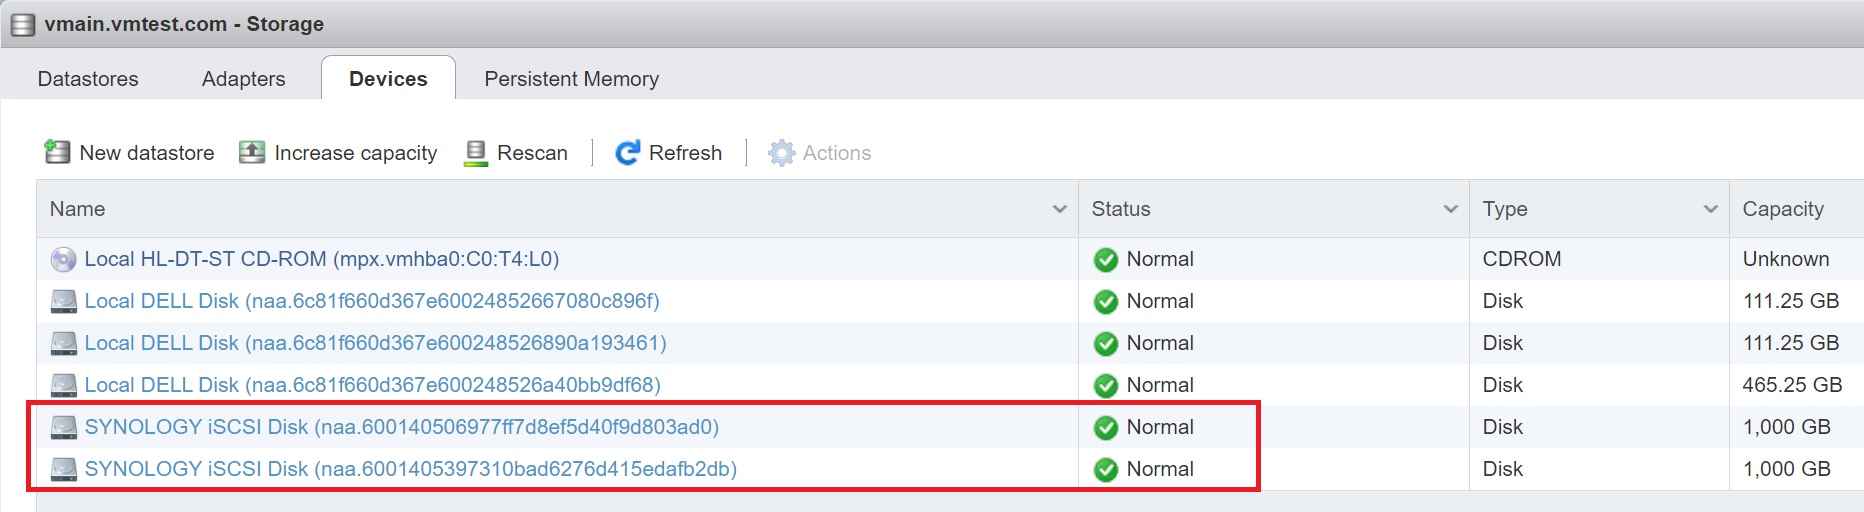Viewport: 1864px width, 512px height.
Task: Open Local DELL Disk ending in 080c896f
Action: [371, 301]
